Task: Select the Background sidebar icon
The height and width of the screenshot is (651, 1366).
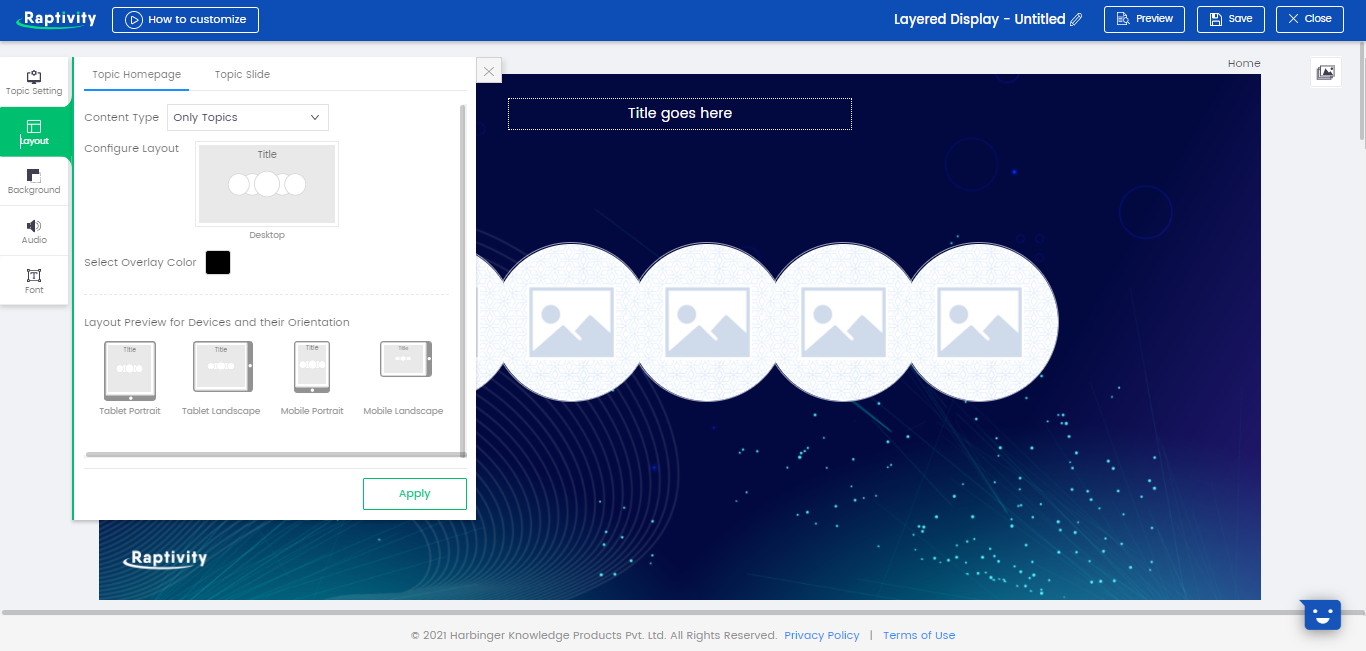Action: (34, 181)
